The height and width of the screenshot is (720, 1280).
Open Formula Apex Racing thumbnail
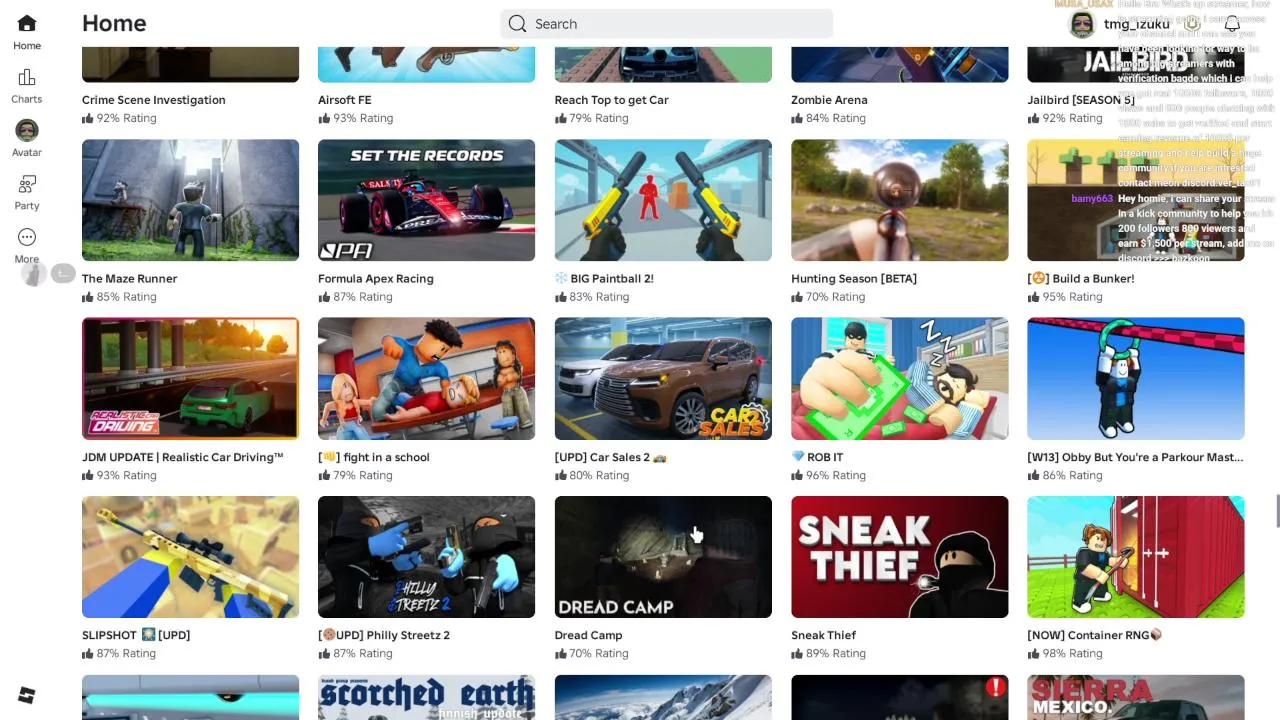(426, 200)
